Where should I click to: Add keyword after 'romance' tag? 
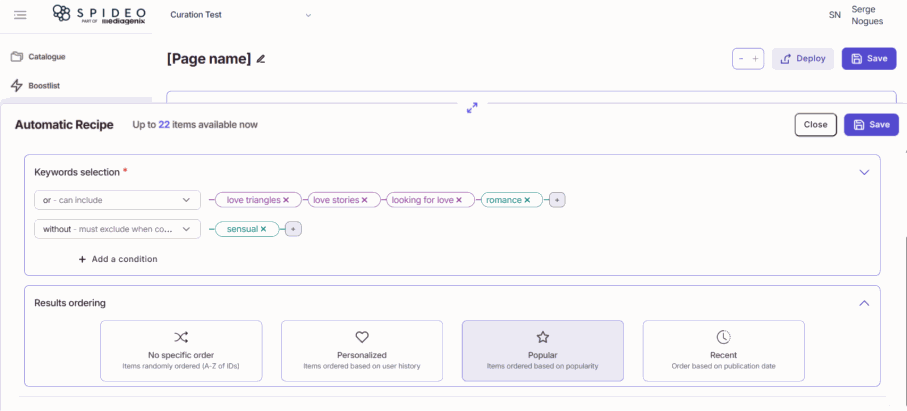click(x=557, y=200)
